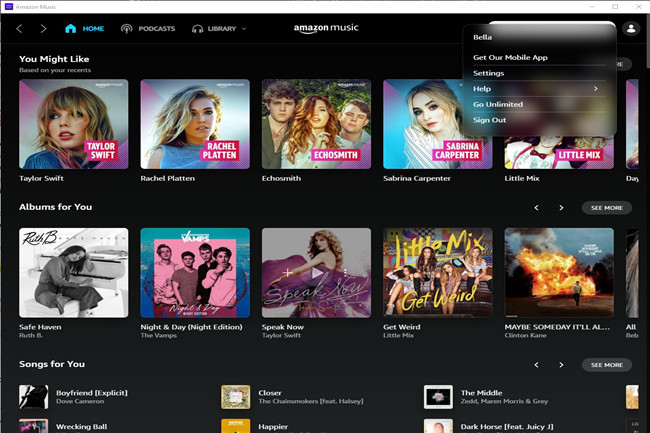Click the Echosmith artist name
The width and height of the screenshot is (650, 433).
(x=281, y=178)
